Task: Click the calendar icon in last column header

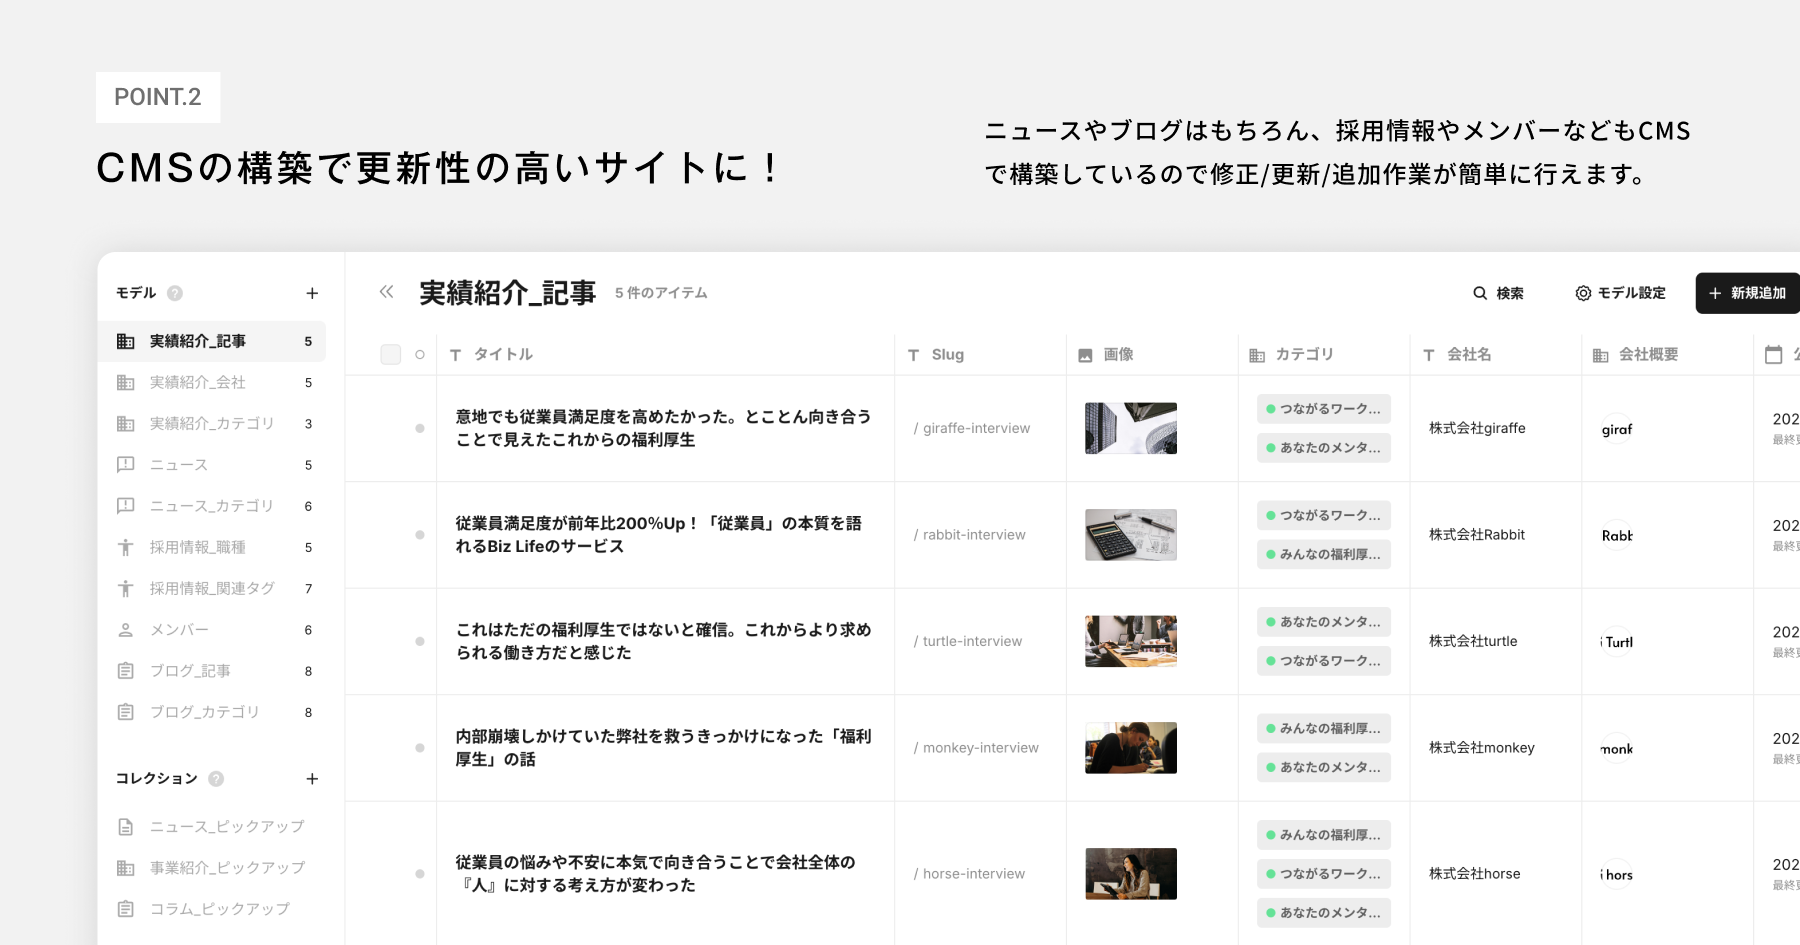Action: click(1773, 354)
